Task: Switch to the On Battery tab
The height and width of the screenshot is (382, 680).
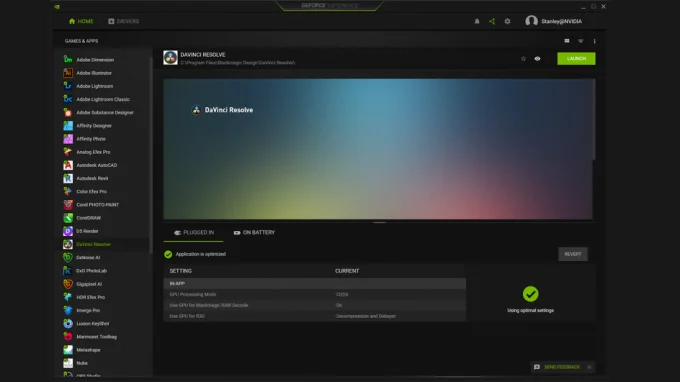Action: [254, 233]
